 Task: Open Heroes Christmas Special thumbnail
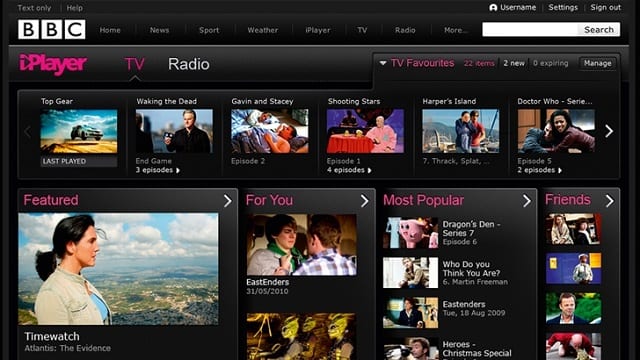tap(411, 349)
